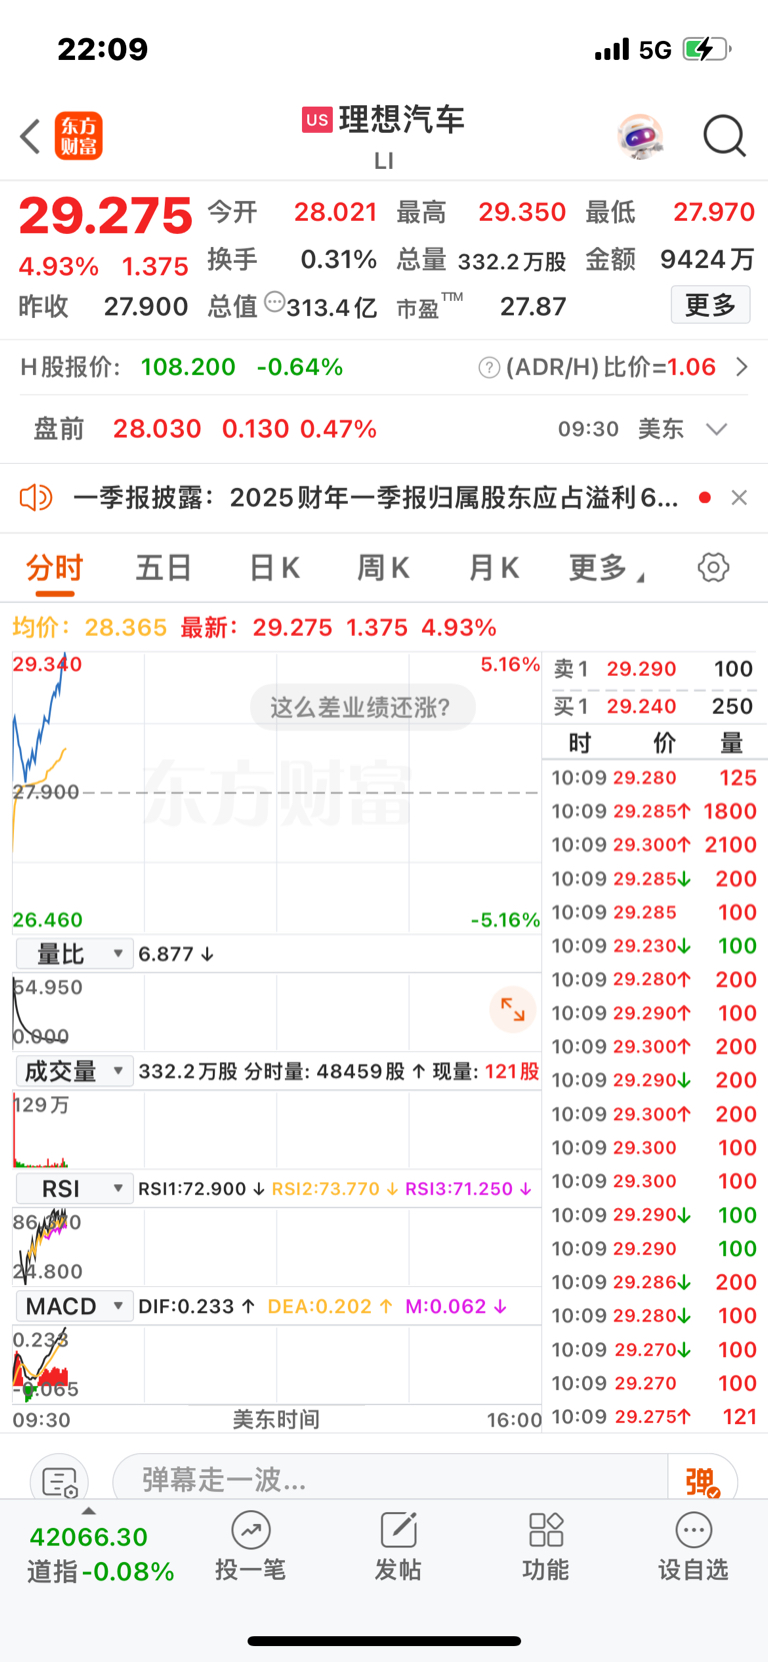
Task: Tap the trade row with volume 2100
Action: click(654, 845)
